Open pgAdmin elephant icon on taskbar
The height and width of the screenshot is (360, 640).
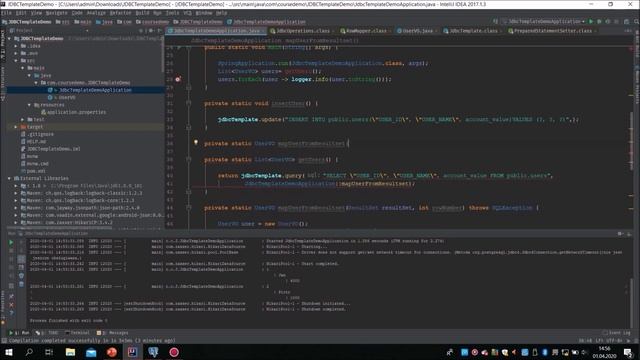153,352
